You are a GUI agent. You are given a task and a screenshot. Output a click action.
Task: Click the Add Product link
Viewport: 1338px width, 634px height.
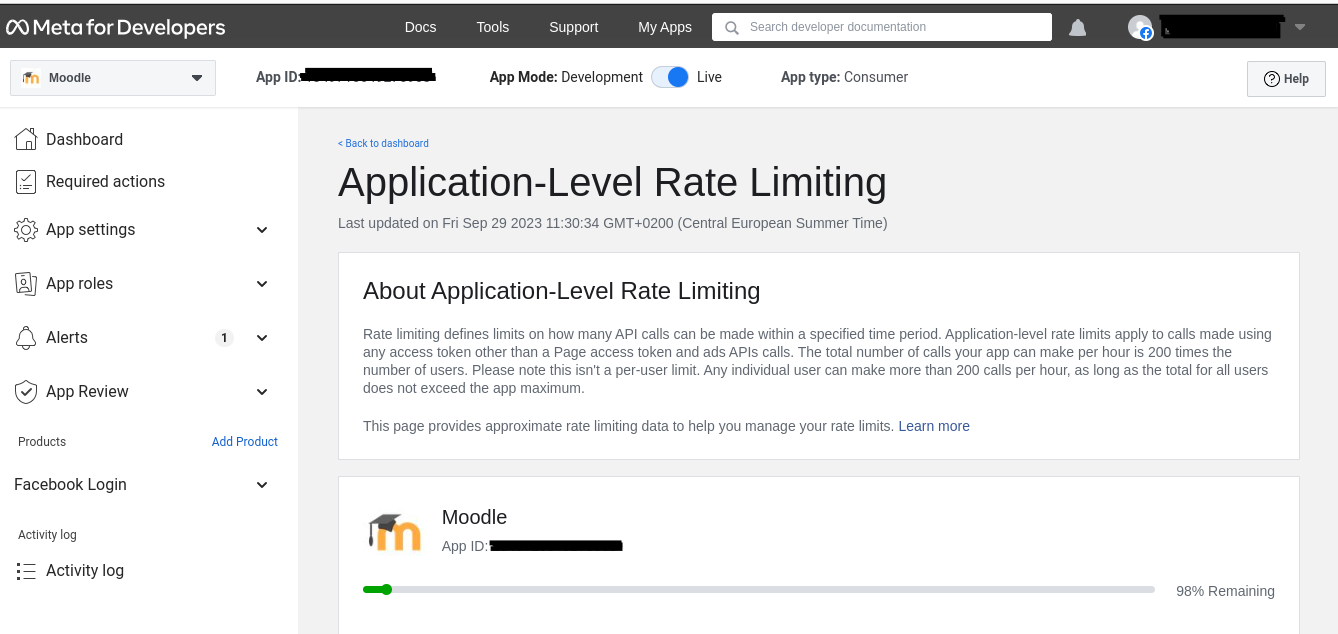click(x=245, y=441)
